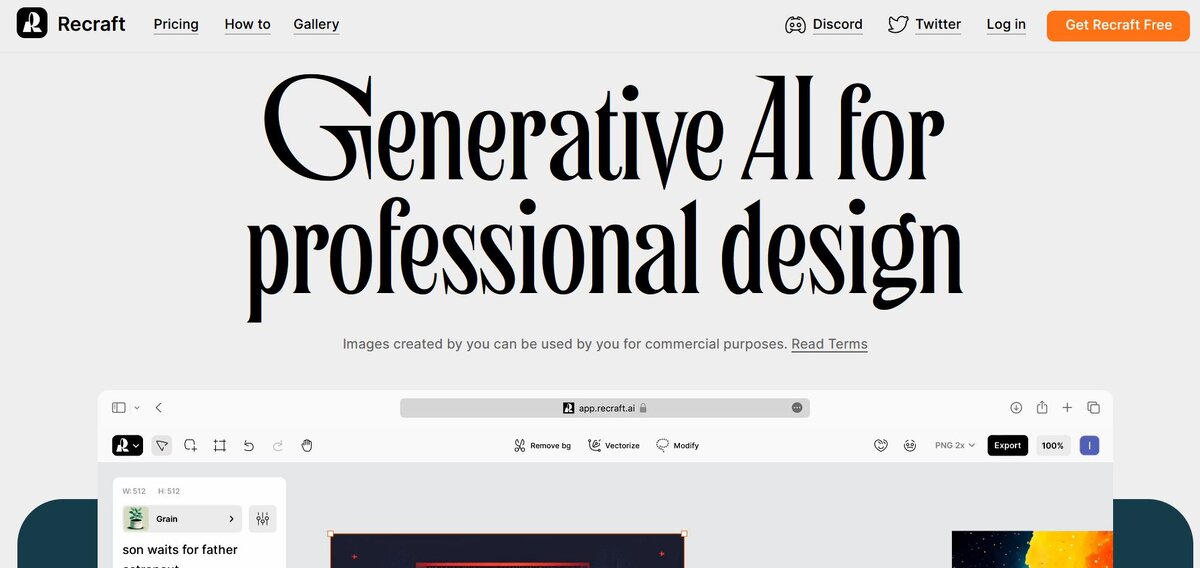
Task: Click the Twitter bird icon
Action: pyautogui.click(x=898, y=25)
